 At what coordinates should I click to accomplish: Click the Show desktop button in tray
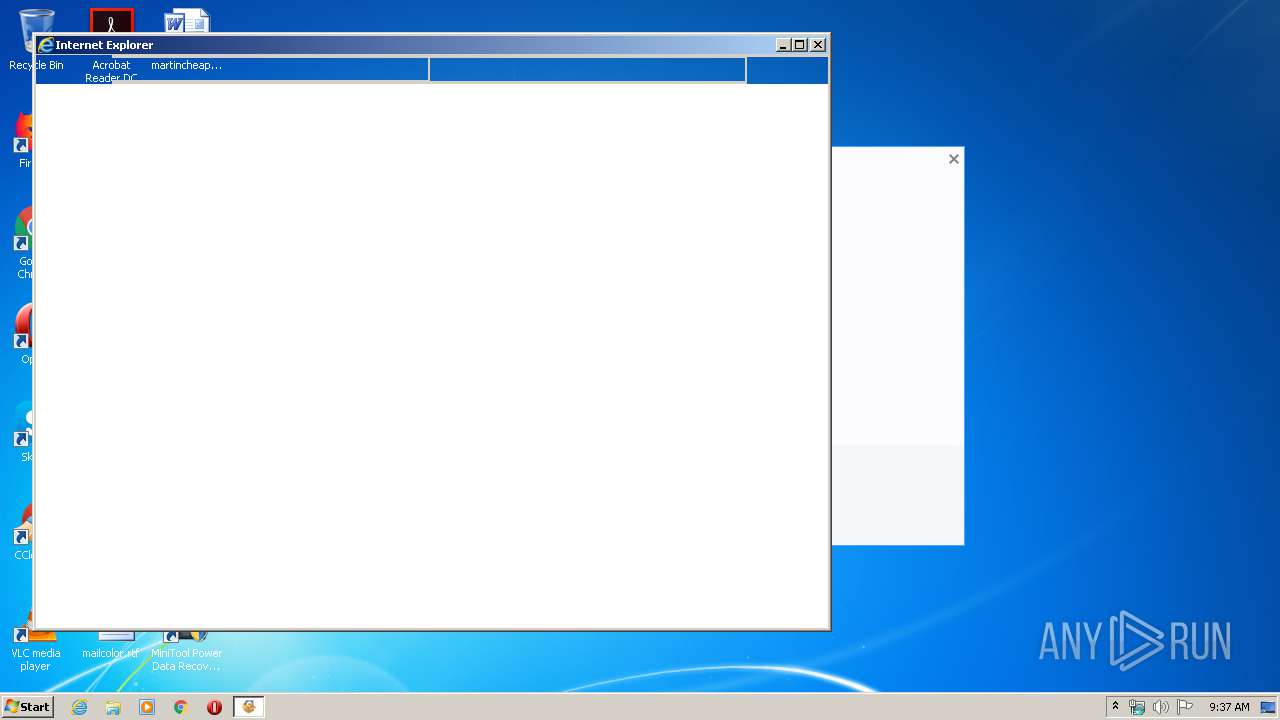click(x=1268, y=707)
